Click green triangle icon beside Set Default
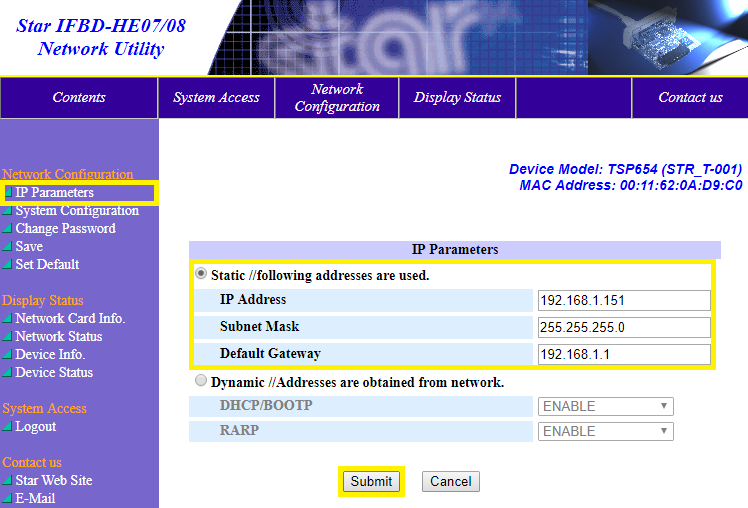The image size is (748, 508). click(7, 264)
